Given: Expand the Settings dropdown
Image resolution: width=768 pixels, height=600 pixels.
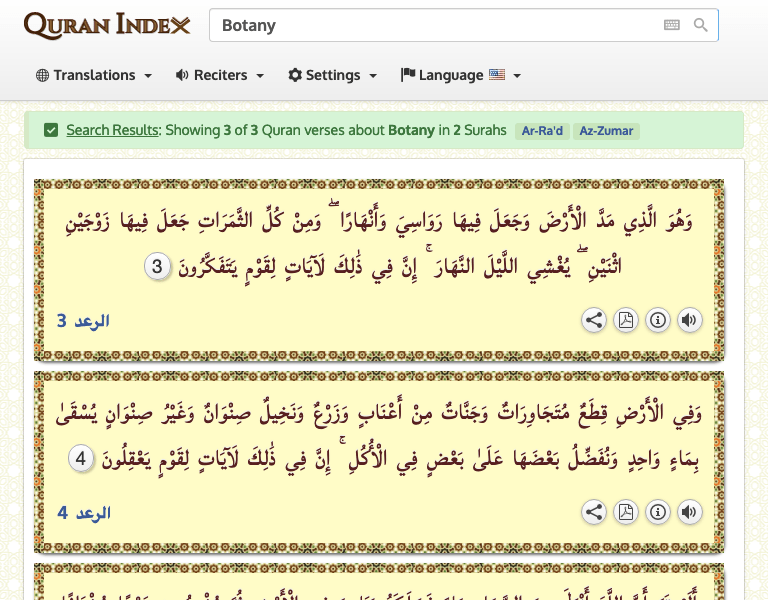Looking at the screenshot, I should [332, 75].
